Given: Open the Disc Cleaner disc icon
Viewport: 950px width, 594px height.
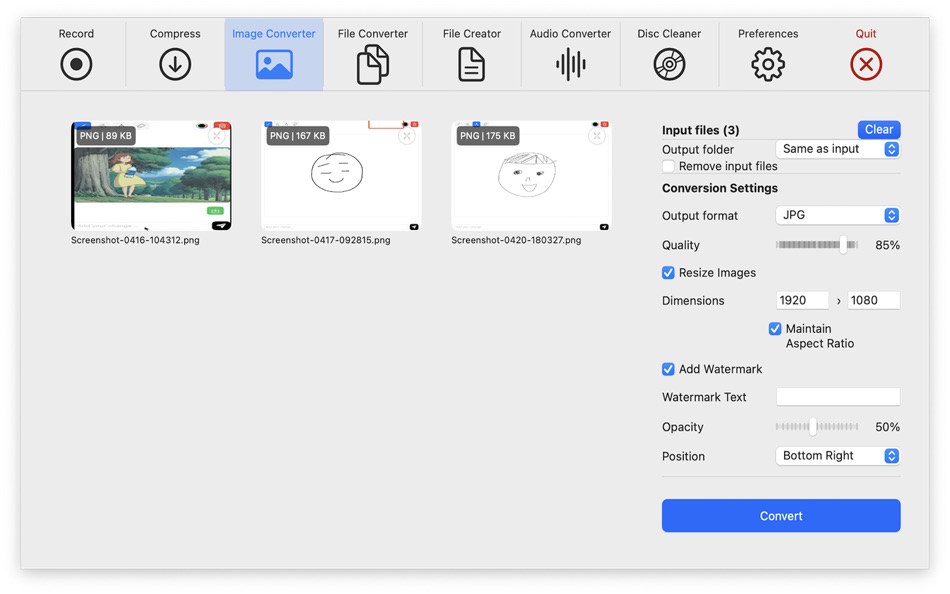Looking at the screenshot, I should pos(669,64).
